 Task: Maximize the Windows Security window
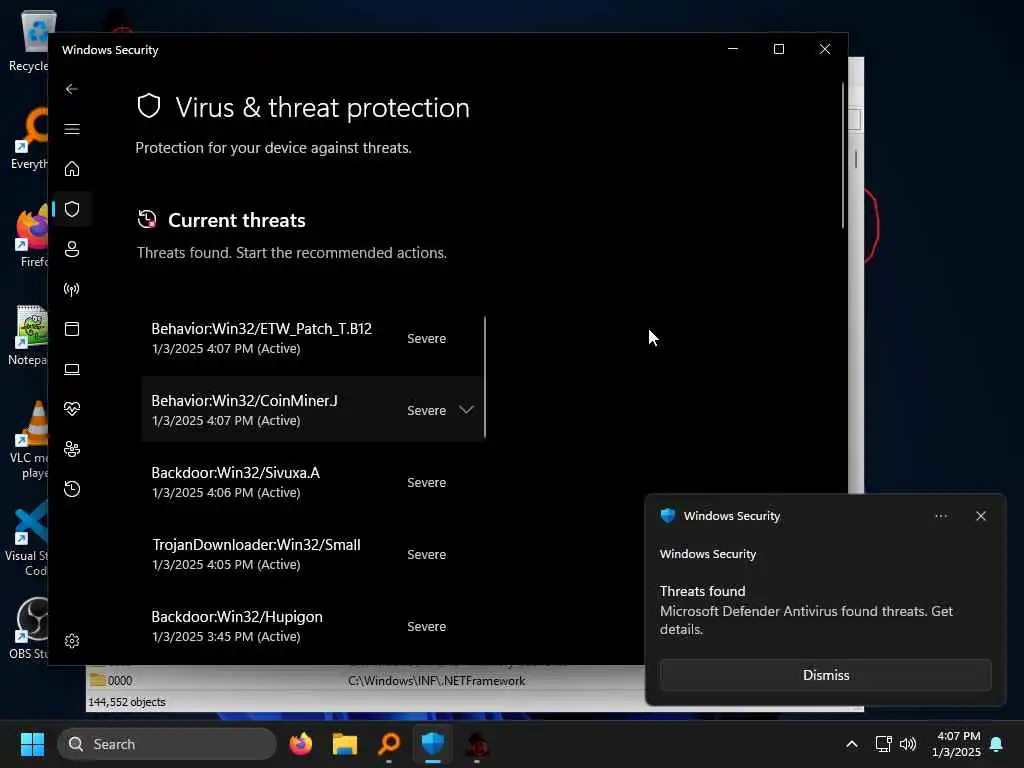[x=778, y=49]
